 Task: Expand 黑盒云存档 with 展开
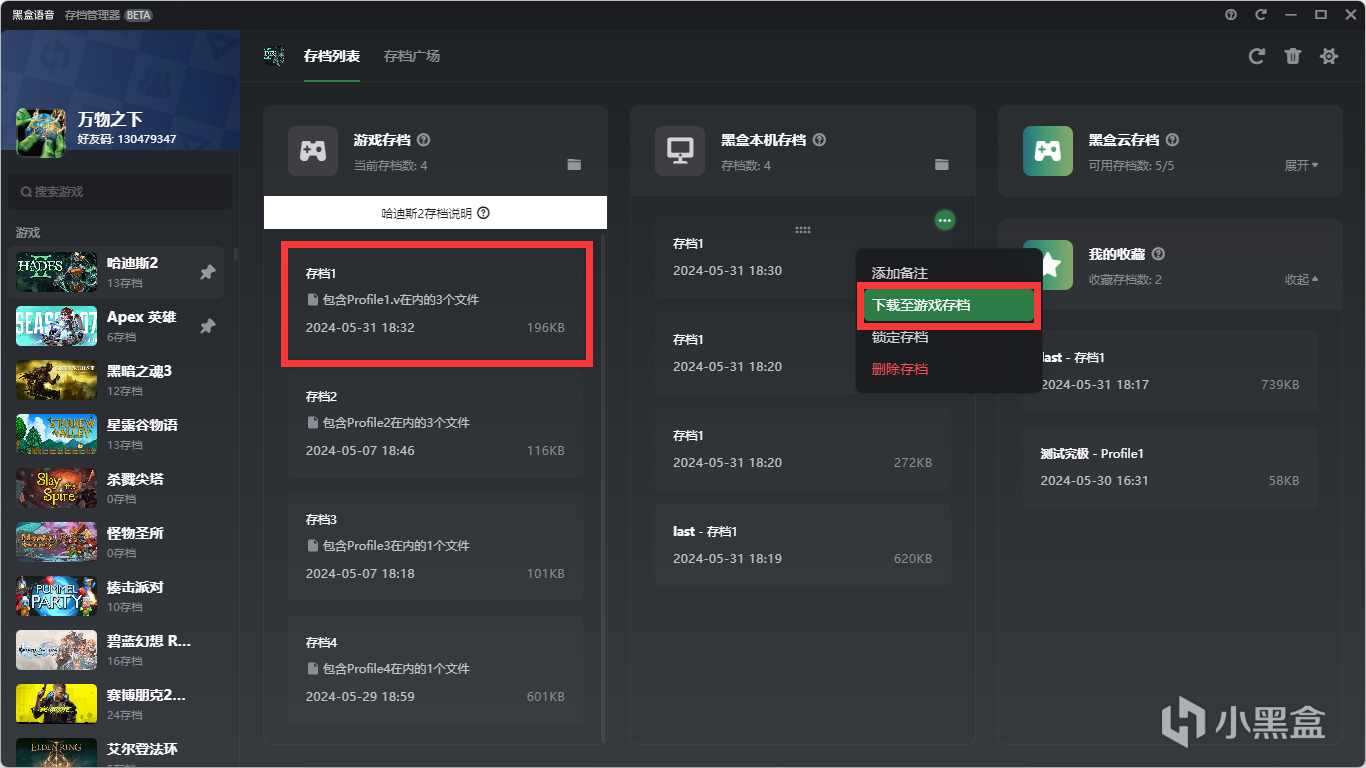(1301, 165)
